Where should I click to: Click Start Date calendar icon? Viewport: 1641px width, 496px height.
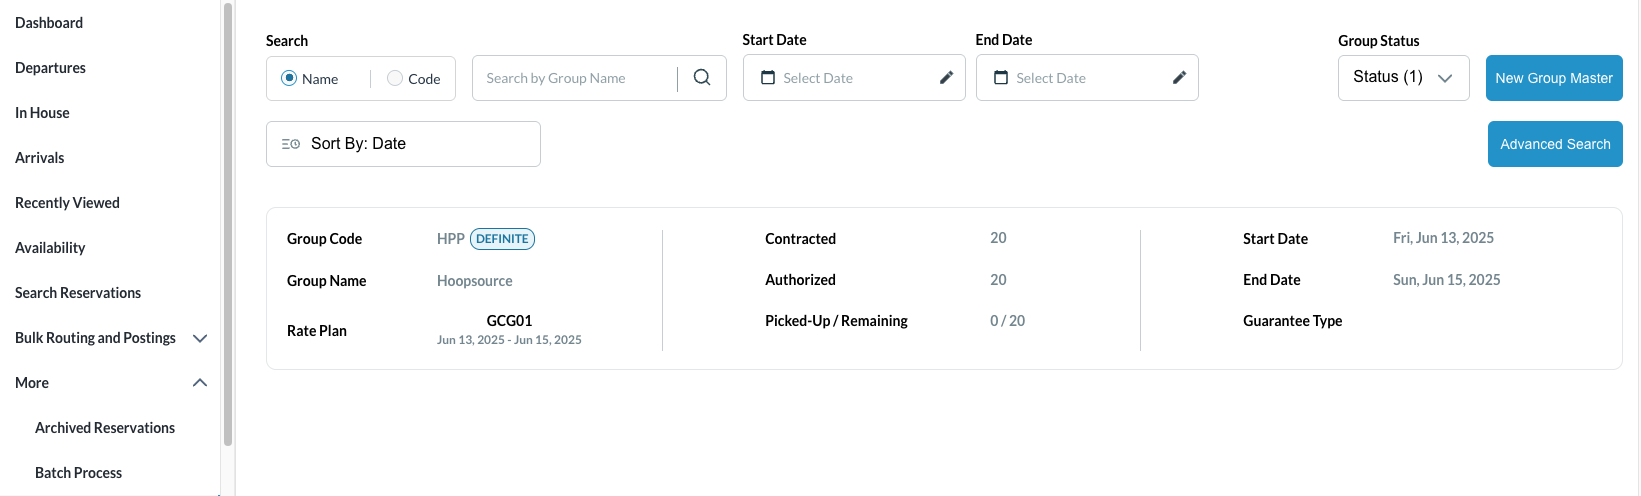(x=768, y=78)
